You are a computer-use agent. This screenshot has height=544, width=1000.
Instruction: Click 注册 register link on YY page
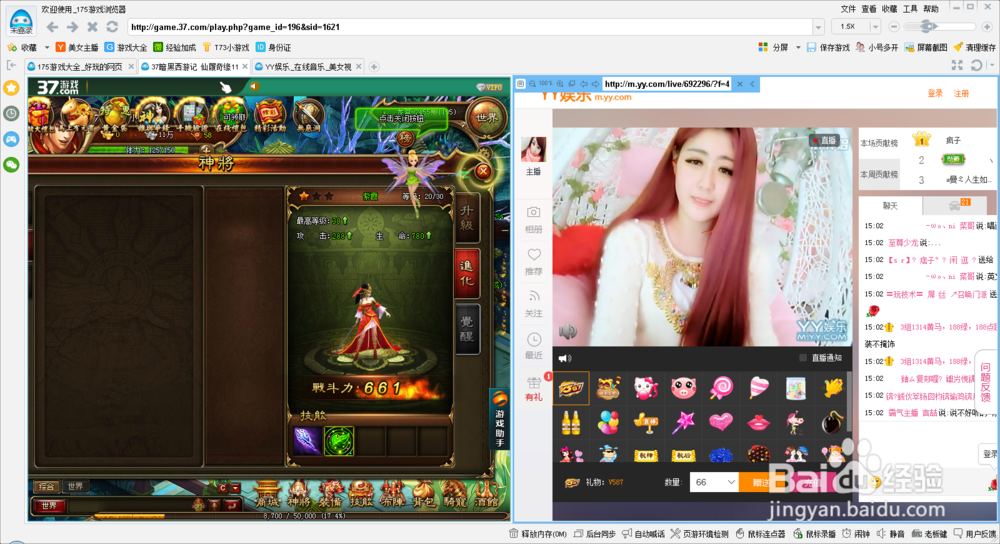tap(961, 94)
